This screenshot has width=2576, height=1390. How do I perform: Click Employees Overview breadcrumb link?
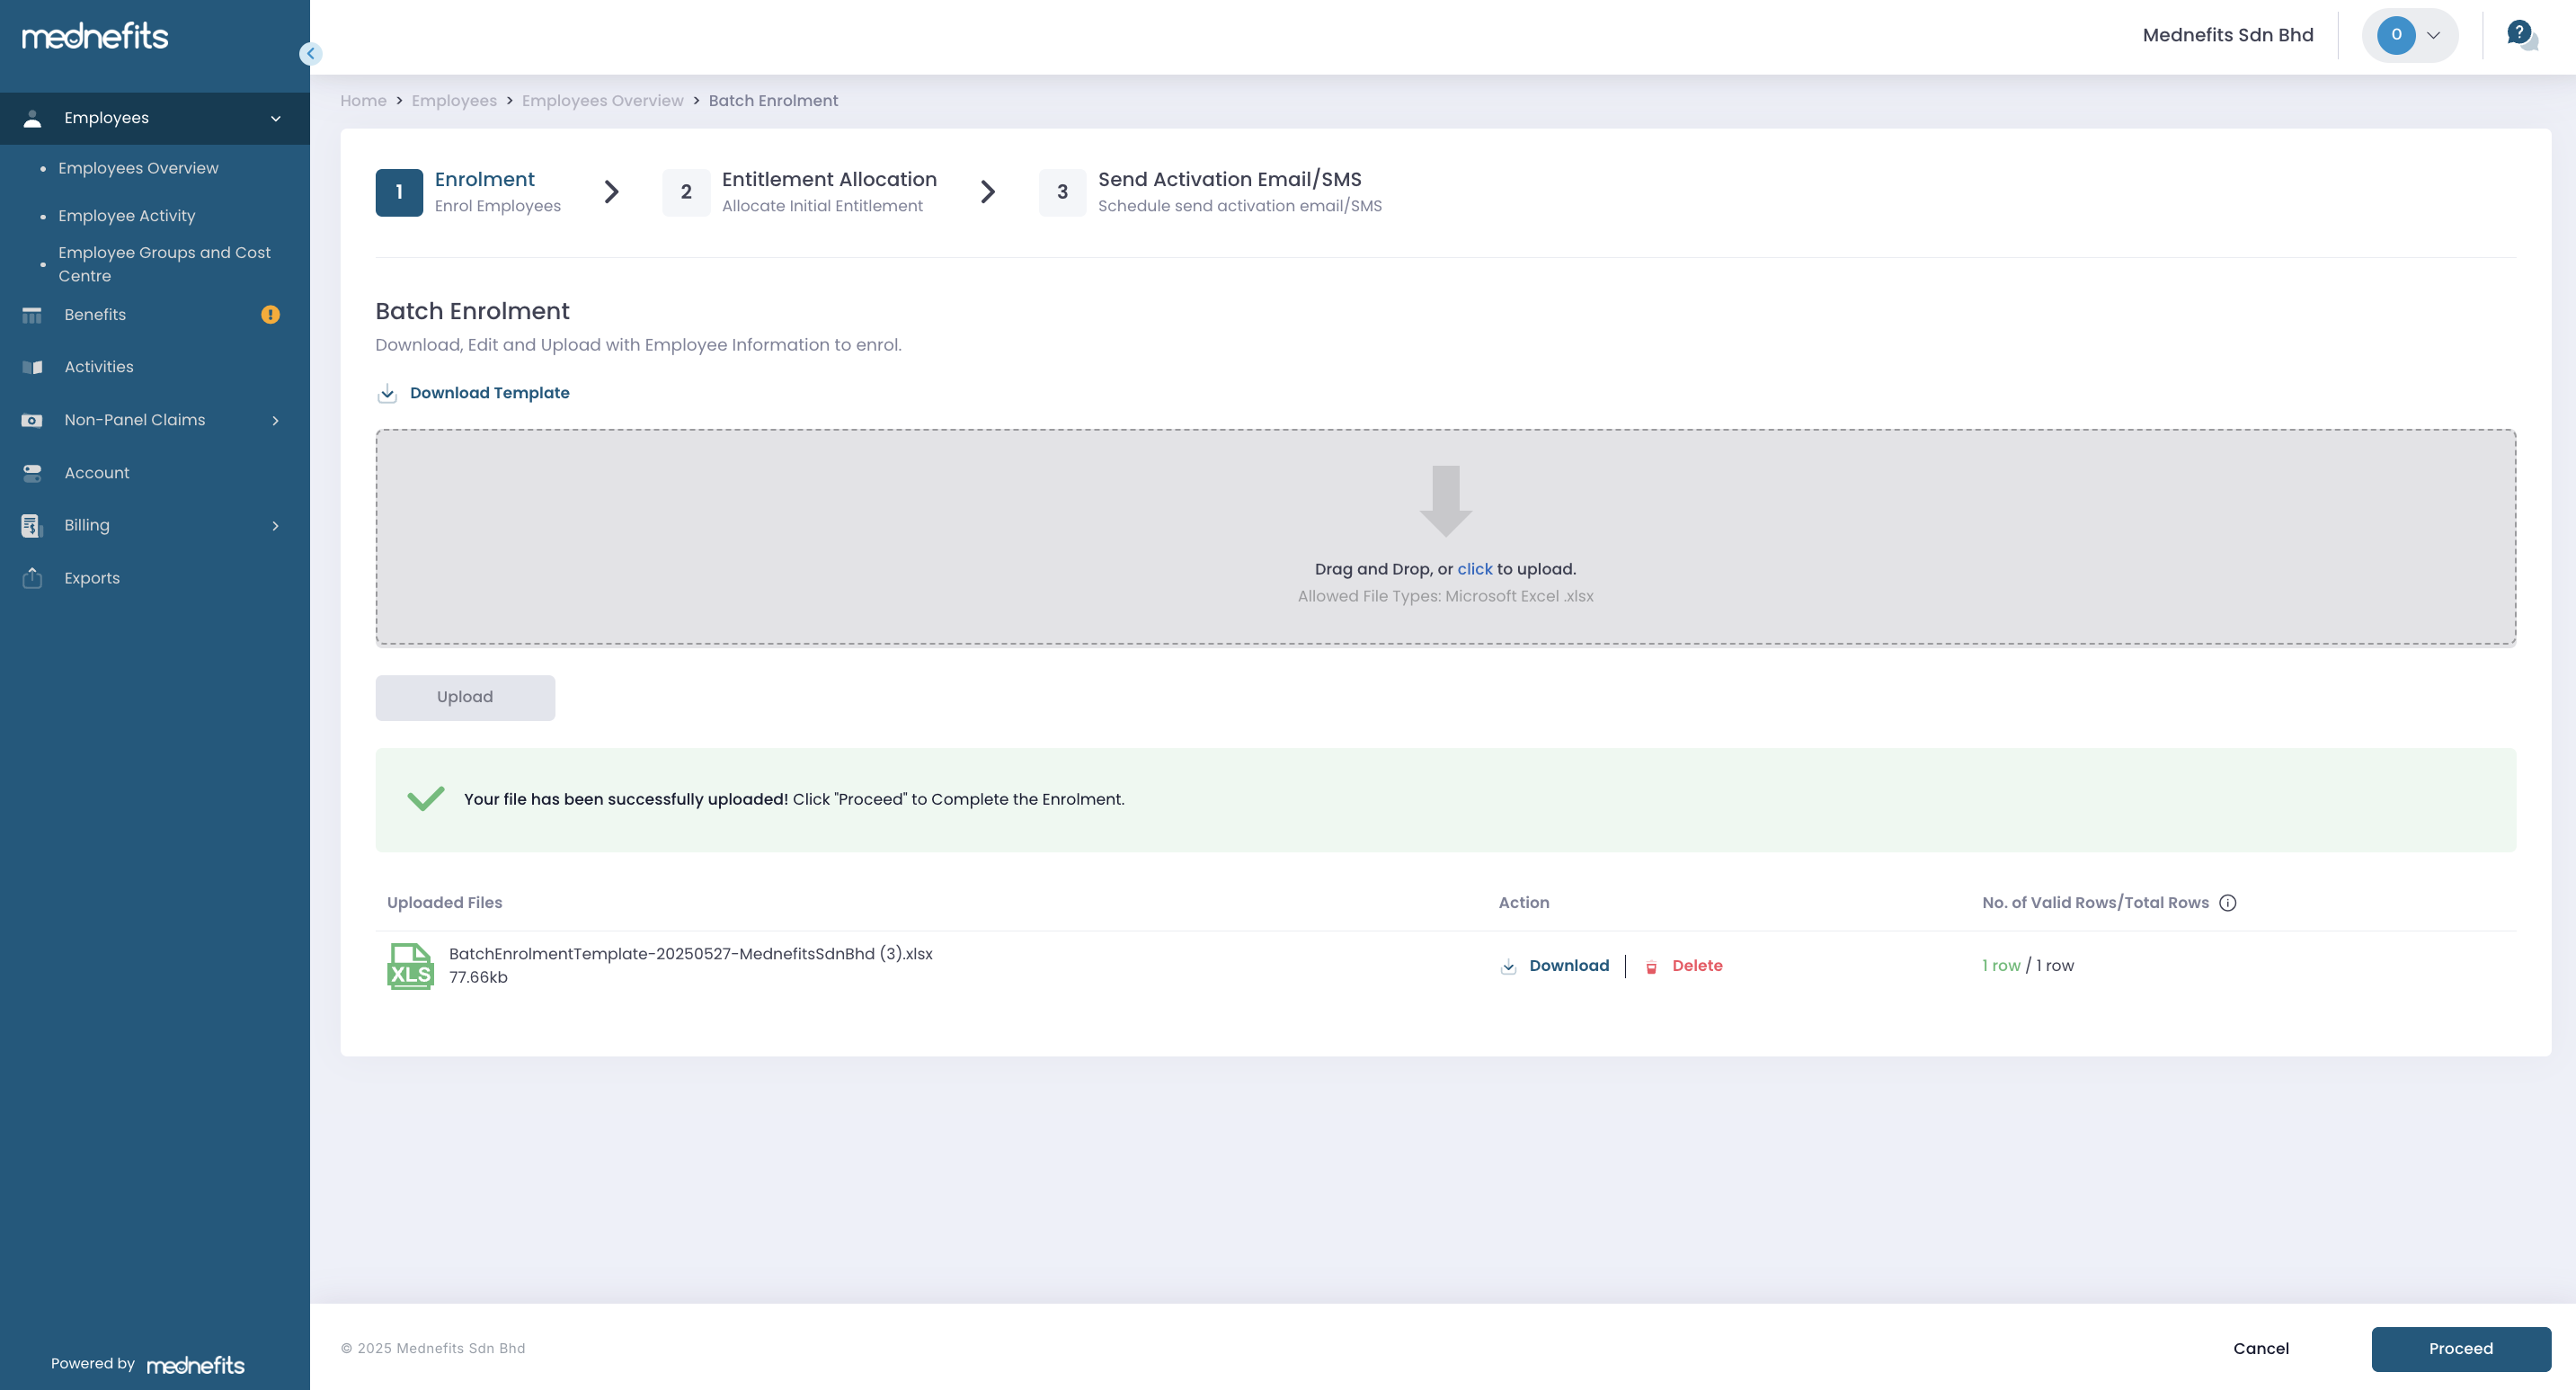tap(602, 101)
